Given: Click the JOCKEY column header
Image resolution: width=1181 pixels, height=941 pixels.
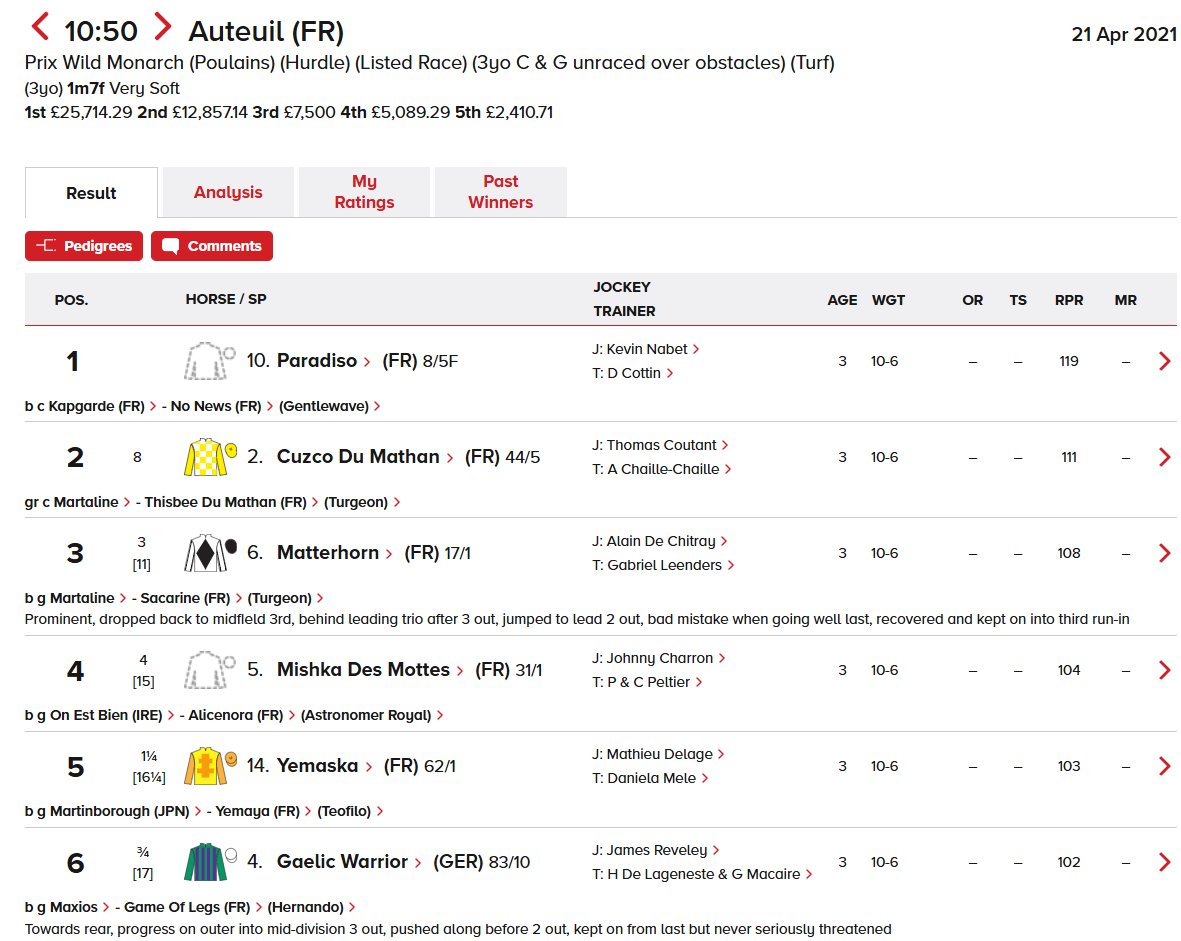Looking at the screenshot, I should pyautogui.click(x=622, y=287).
